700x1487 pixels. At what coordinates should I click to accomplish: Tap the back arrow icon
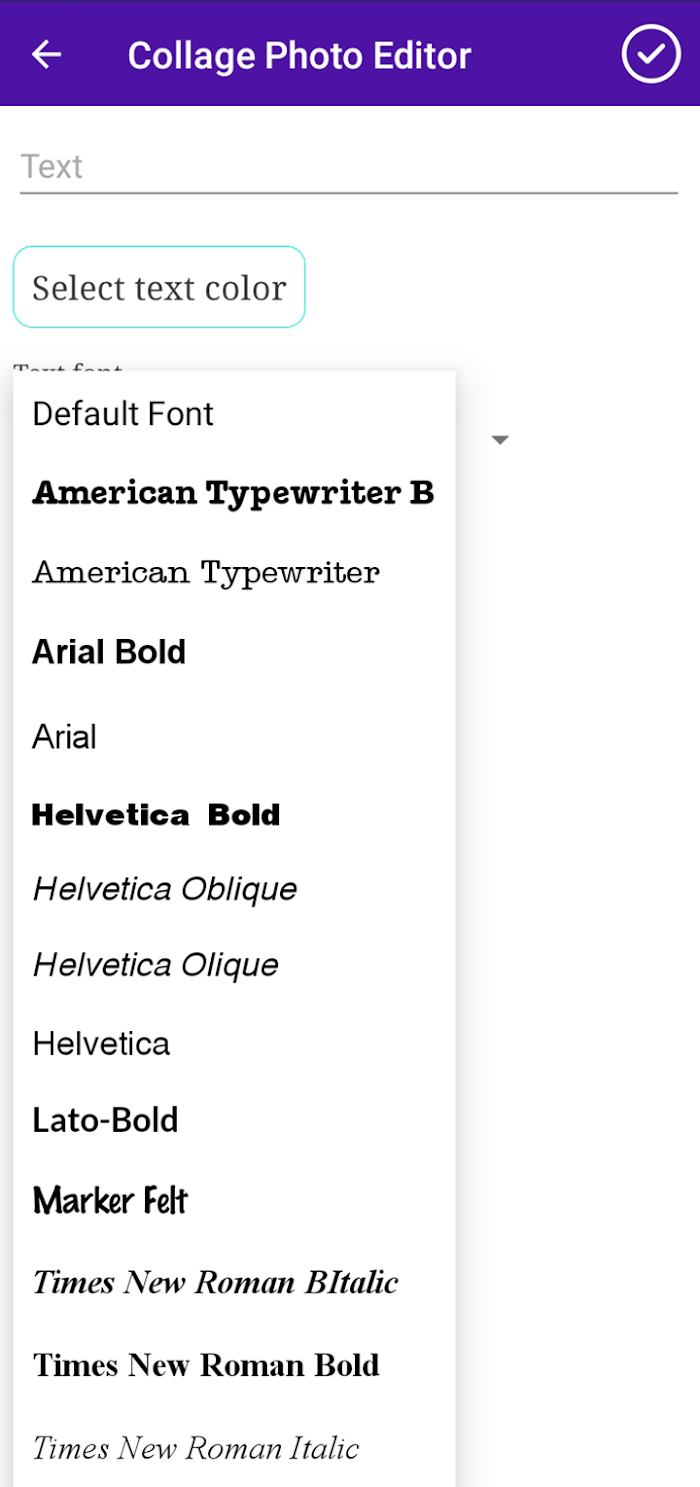coord(46,55)
